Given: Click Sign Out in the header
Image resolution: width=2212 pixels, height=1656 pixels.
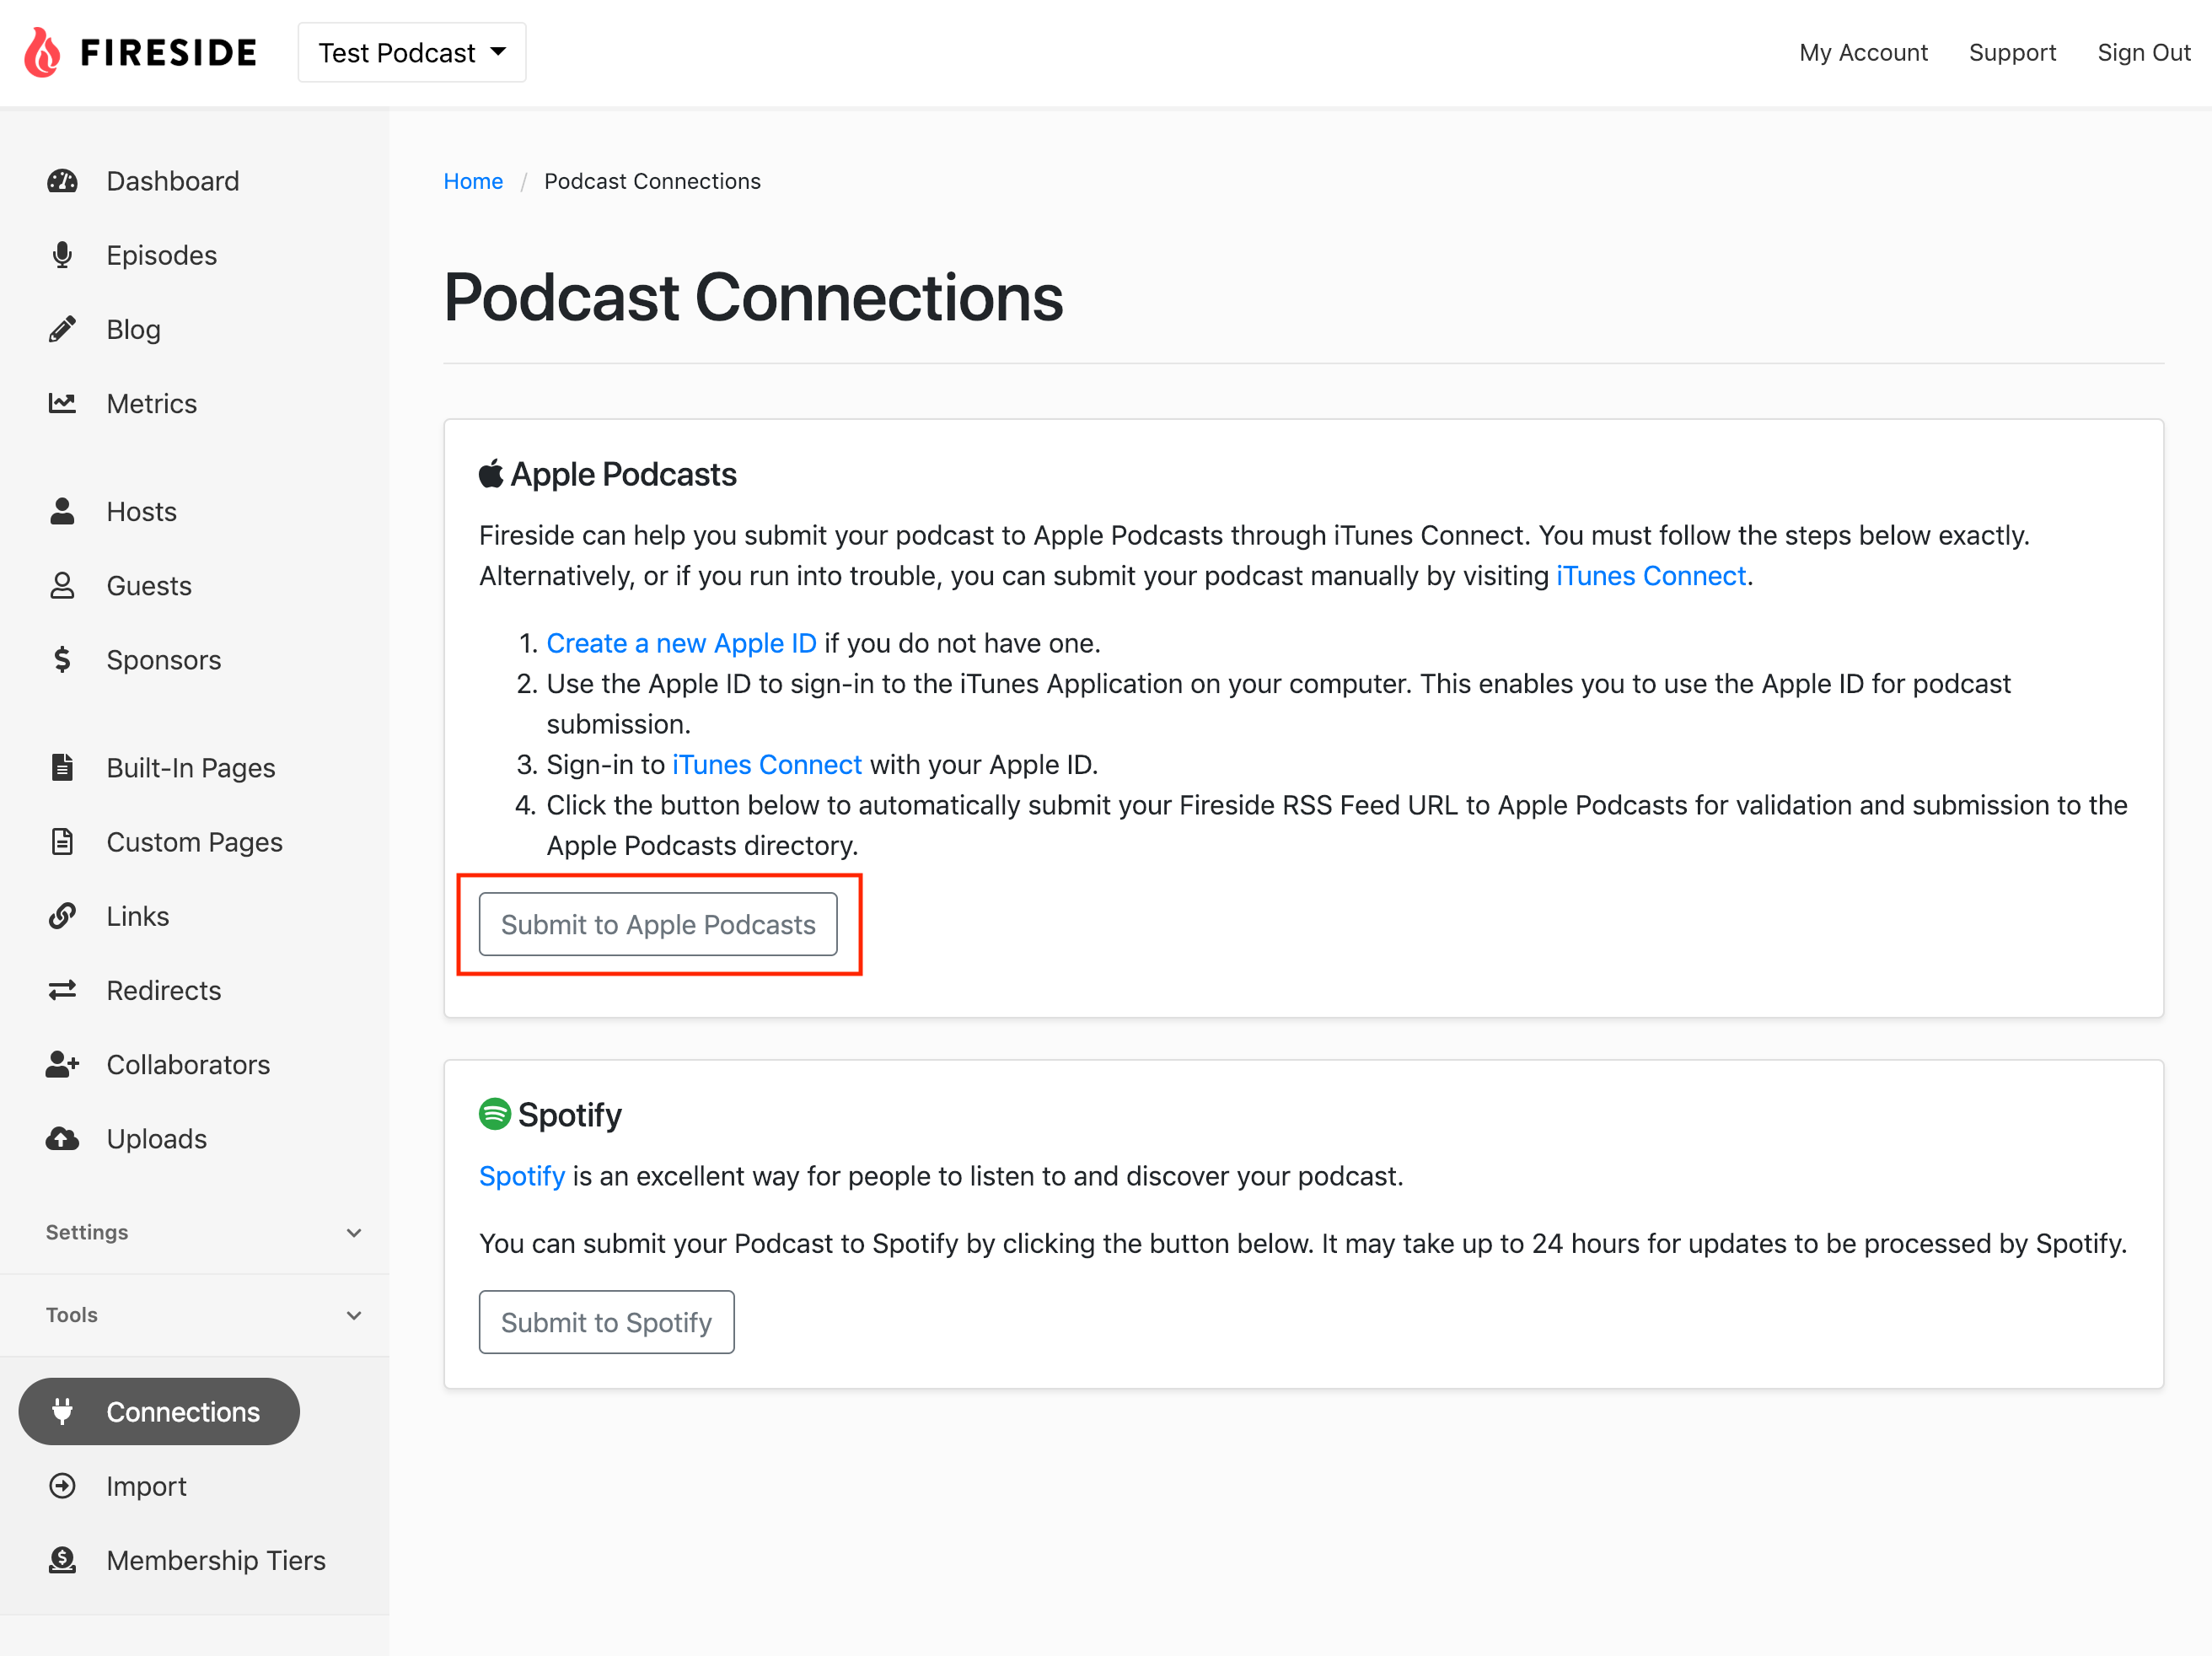Looking at the screenshot, I should click(2143, 52).
